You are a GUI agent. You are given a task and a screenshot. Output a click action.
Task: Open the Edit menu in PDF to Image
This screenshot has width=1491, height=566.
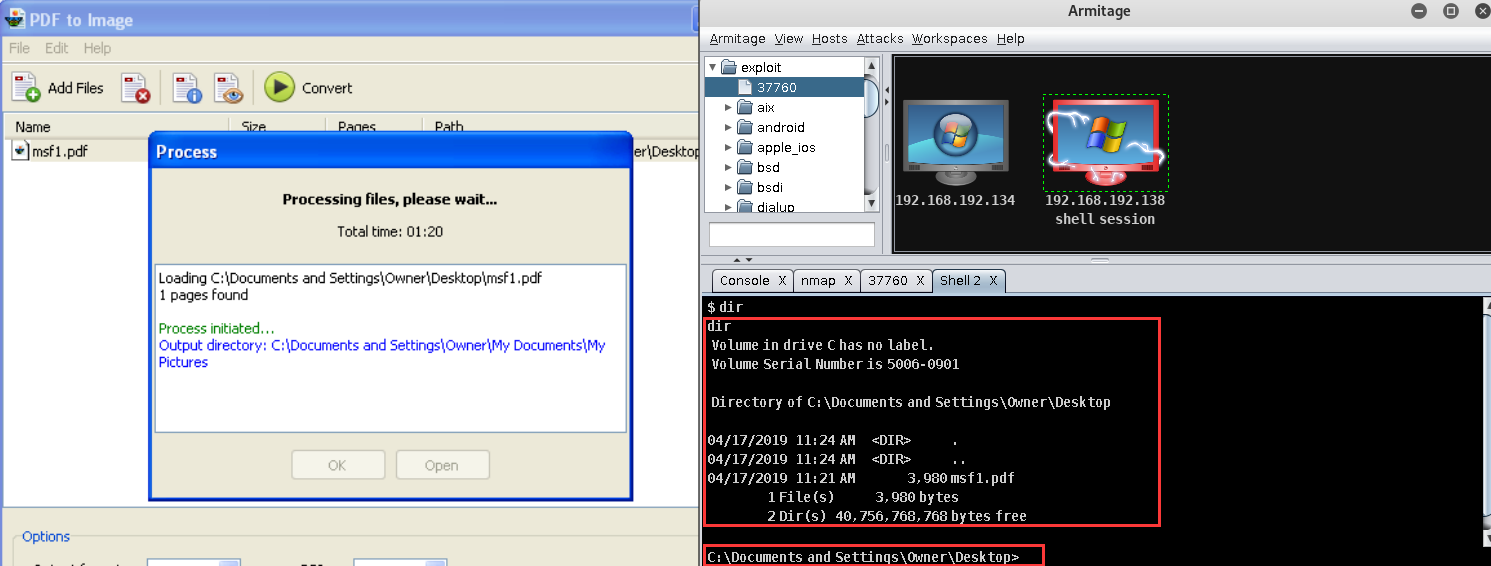coord(57,48)
